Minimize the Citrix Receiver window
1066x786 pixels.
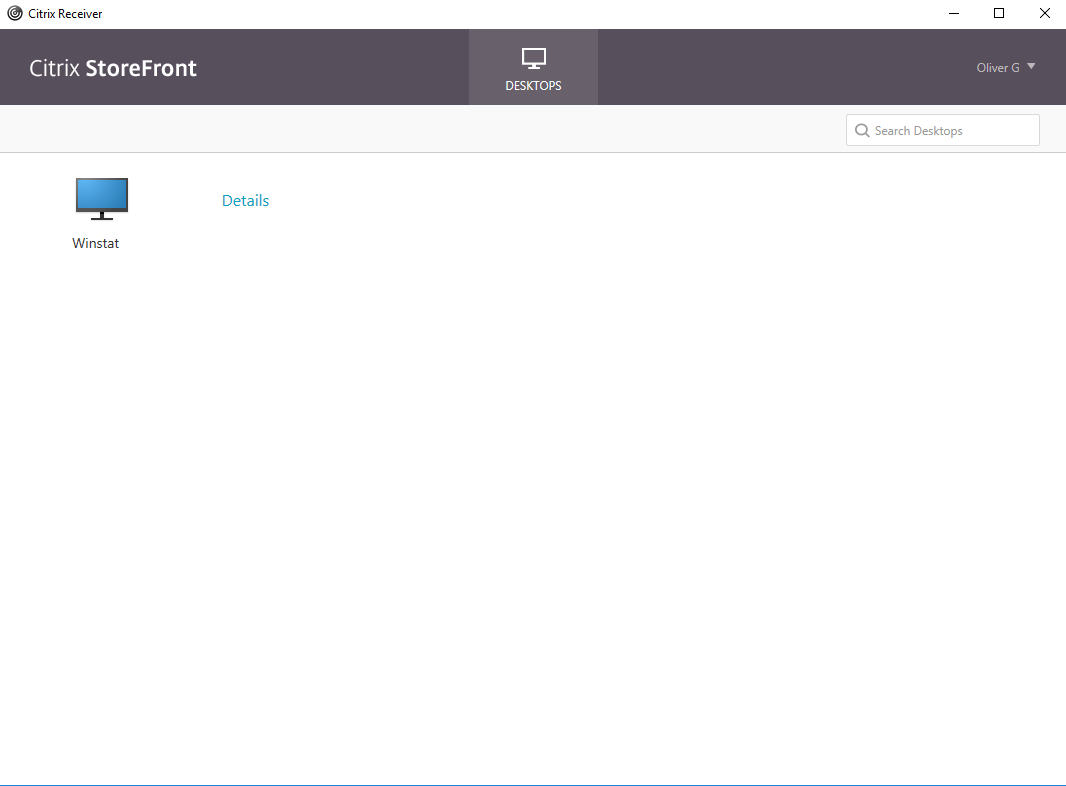954,14
